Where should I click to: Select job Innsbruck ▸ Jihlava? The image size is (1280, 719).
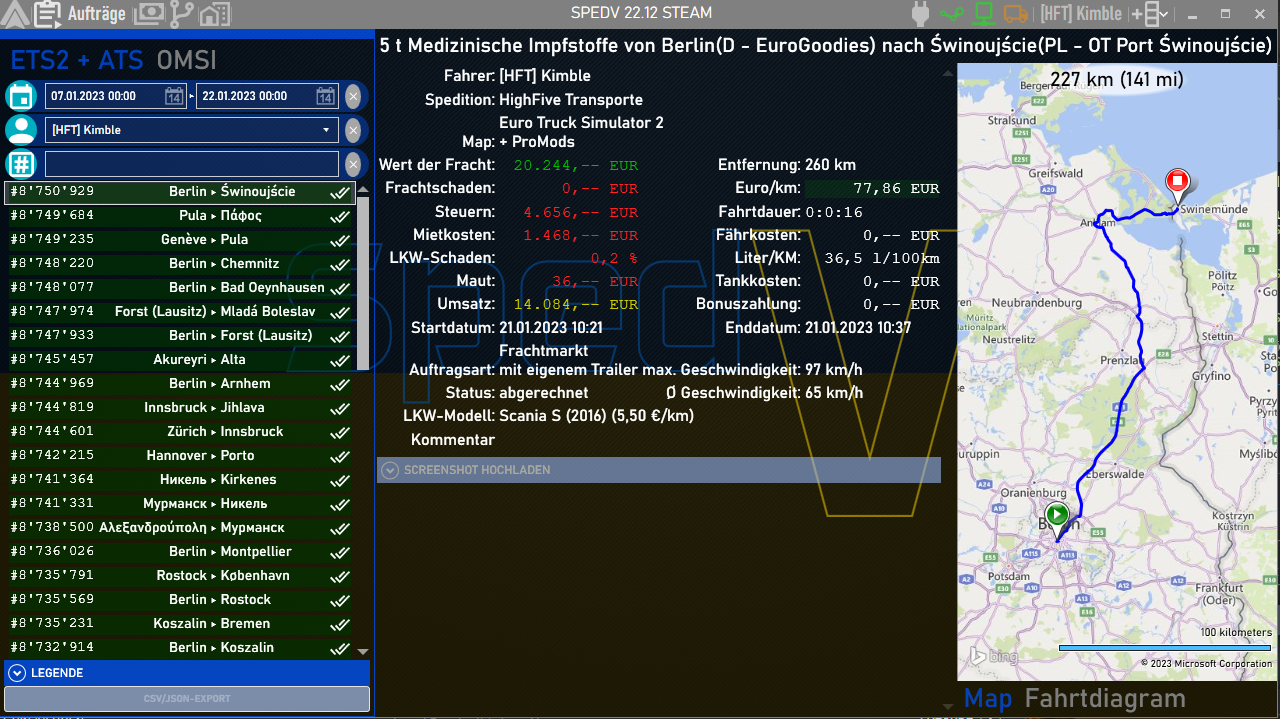pos(180,408)
